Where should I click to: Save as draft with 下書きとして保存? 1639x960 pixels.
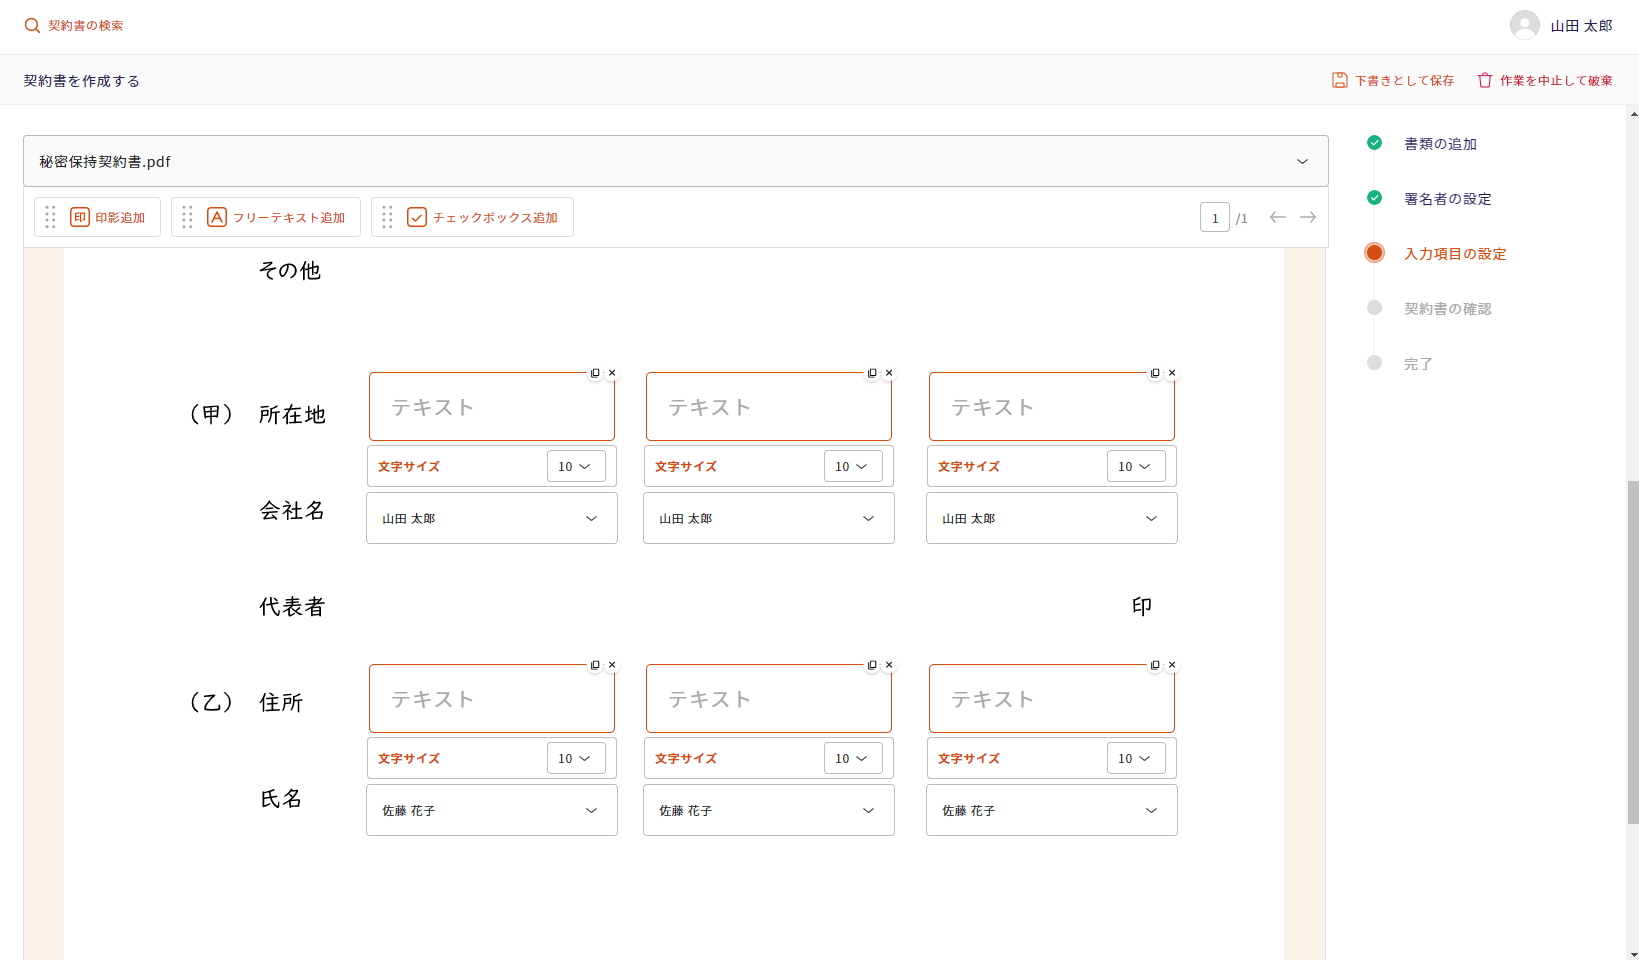click(x=1393, y=81)
